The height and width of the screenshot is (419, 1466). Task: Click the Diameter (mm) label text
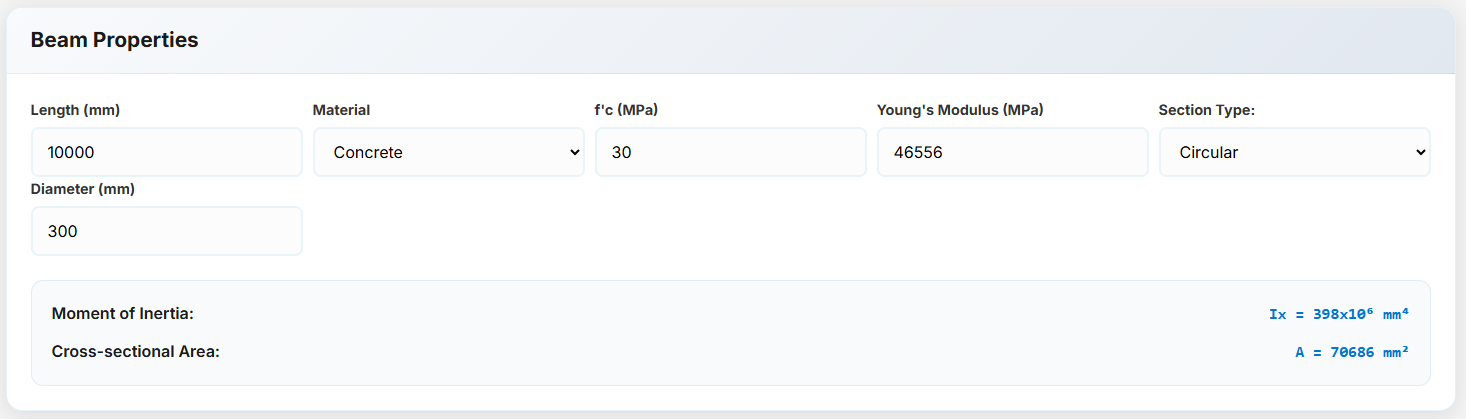[82, 189]
